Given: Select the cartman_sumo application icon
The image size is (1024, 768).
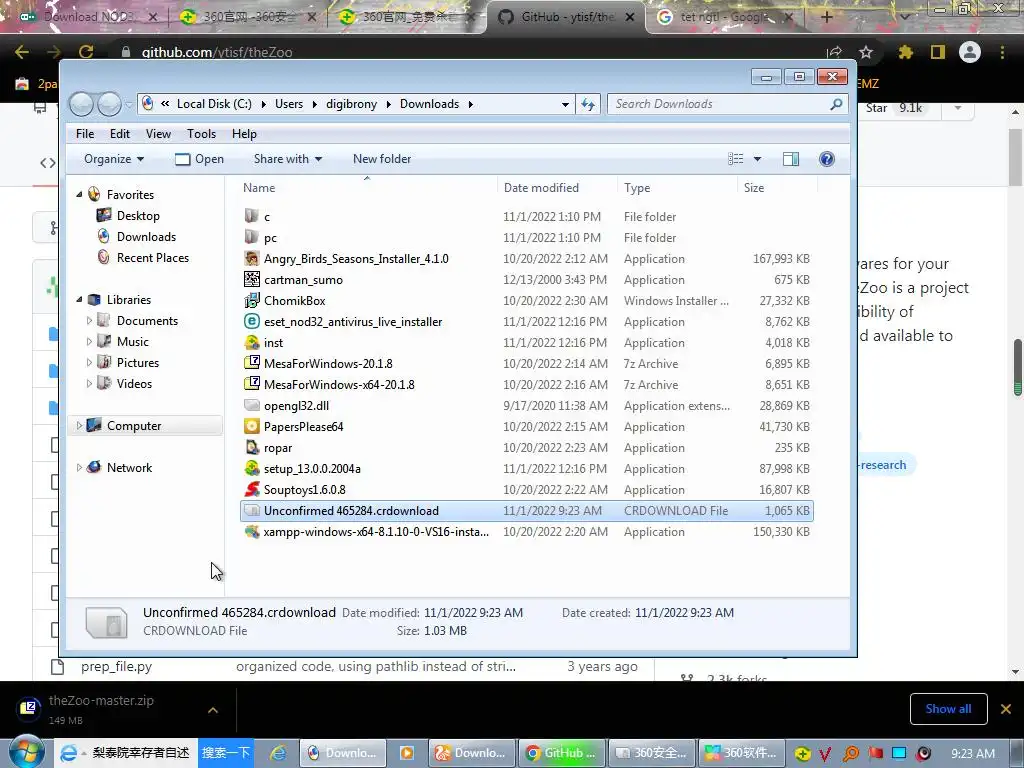Looking at the screenshot, I should click(x=251, y=280).
